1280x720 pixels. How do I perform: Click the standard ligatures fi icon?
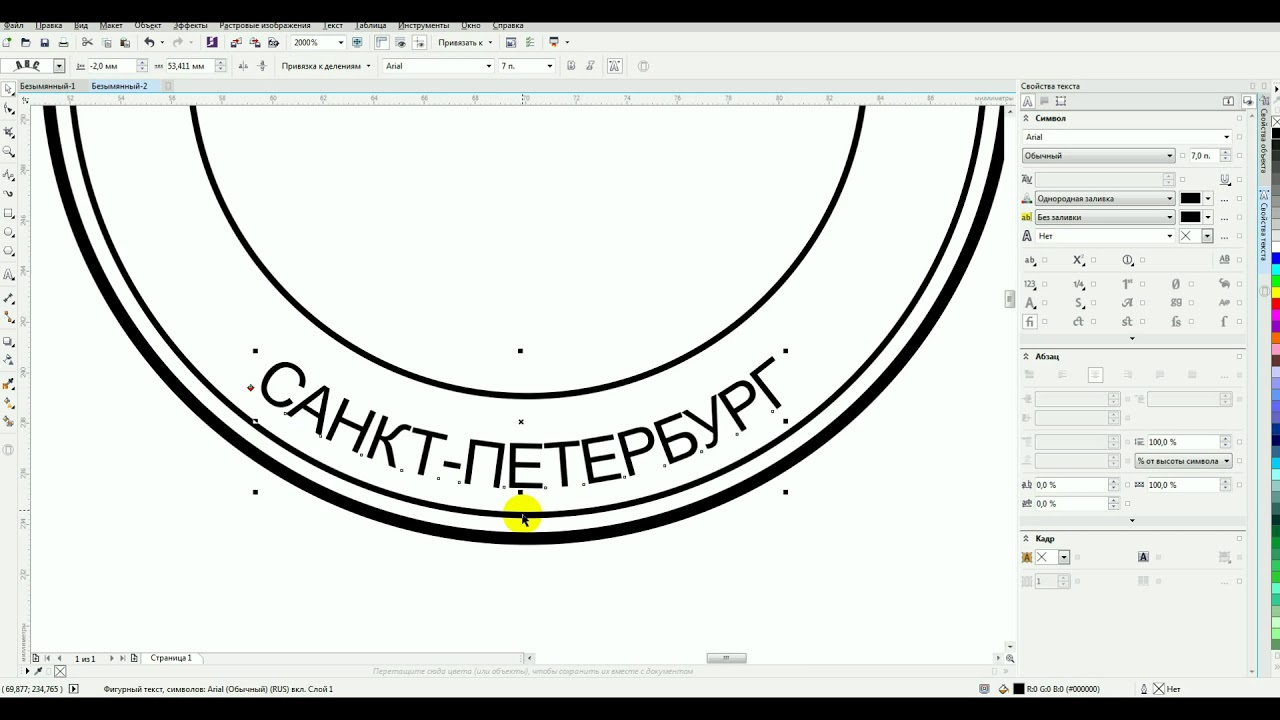(1030, 322)
